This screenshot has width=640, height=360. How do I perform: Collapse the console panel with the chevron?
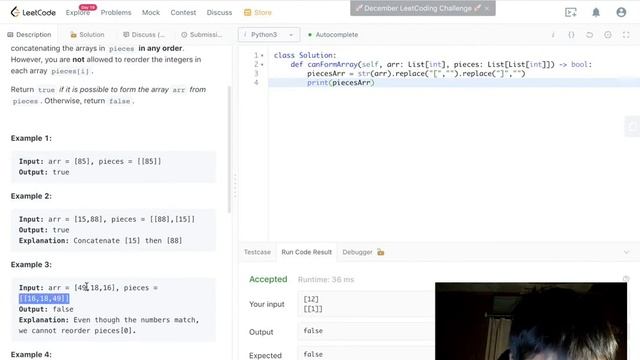(627, 252)
